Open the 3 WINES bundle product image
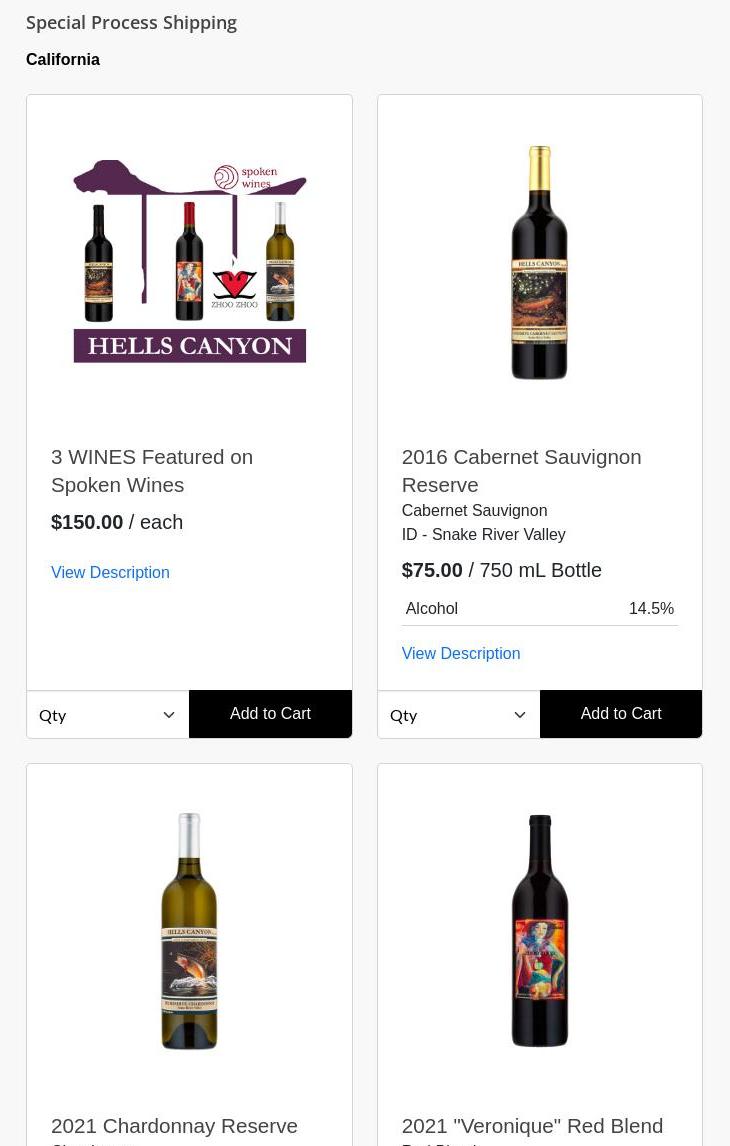The width and height of the screenshot is (730, 1146). coord(189,262)
